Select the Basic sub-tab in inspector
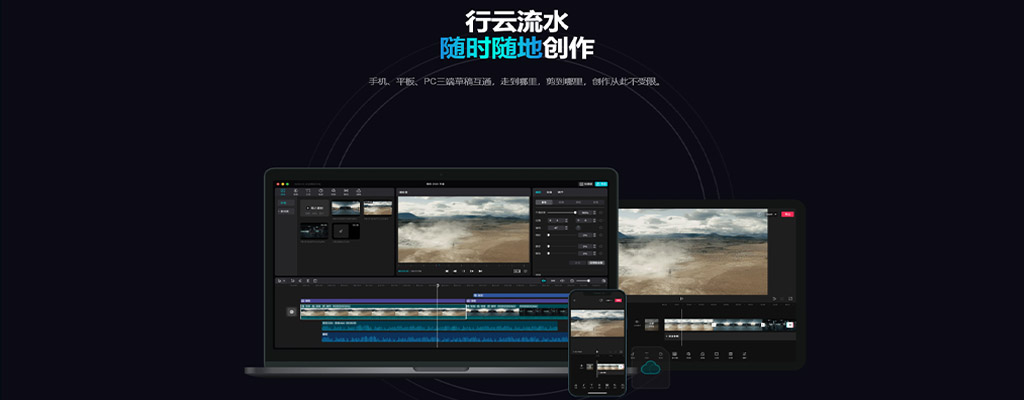This screenshot has height=400, width=1024. (x=544, y=202)
